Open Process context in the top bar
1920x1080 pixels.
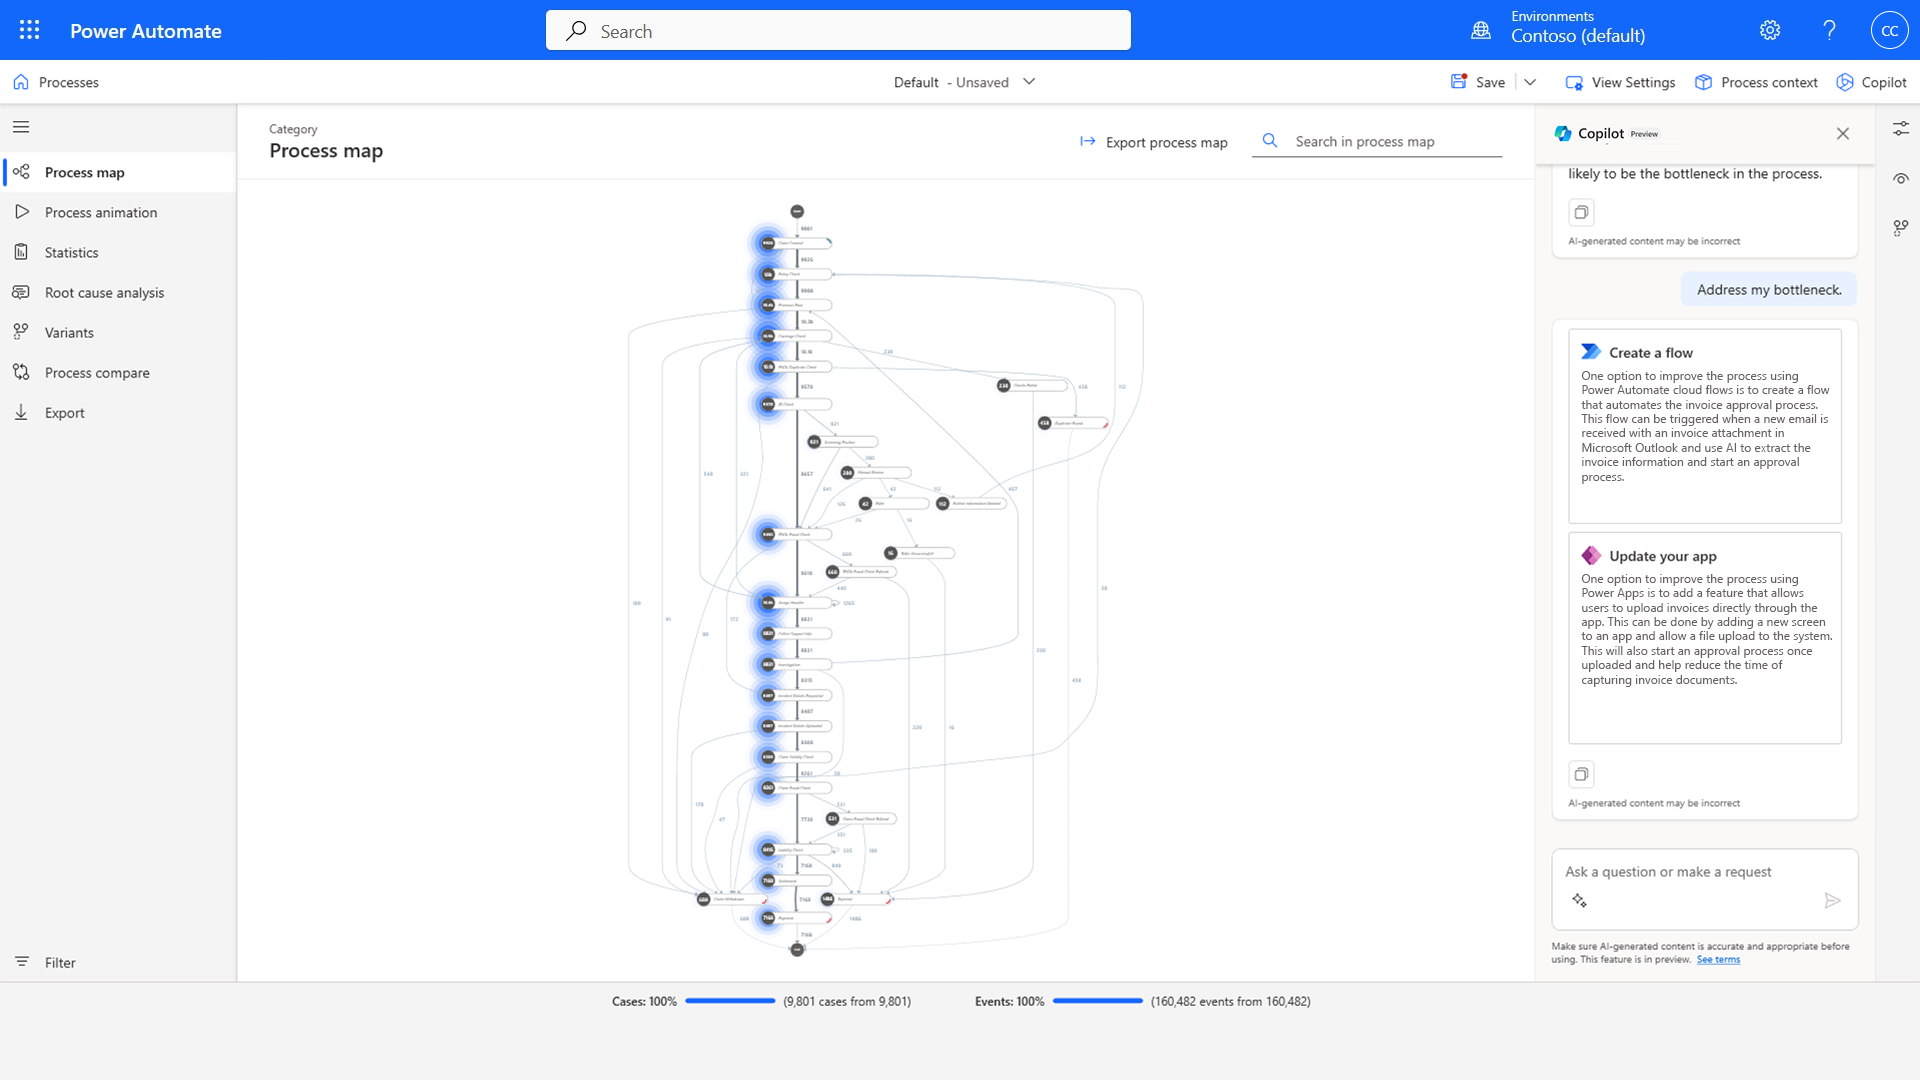tap(1757, 82)
